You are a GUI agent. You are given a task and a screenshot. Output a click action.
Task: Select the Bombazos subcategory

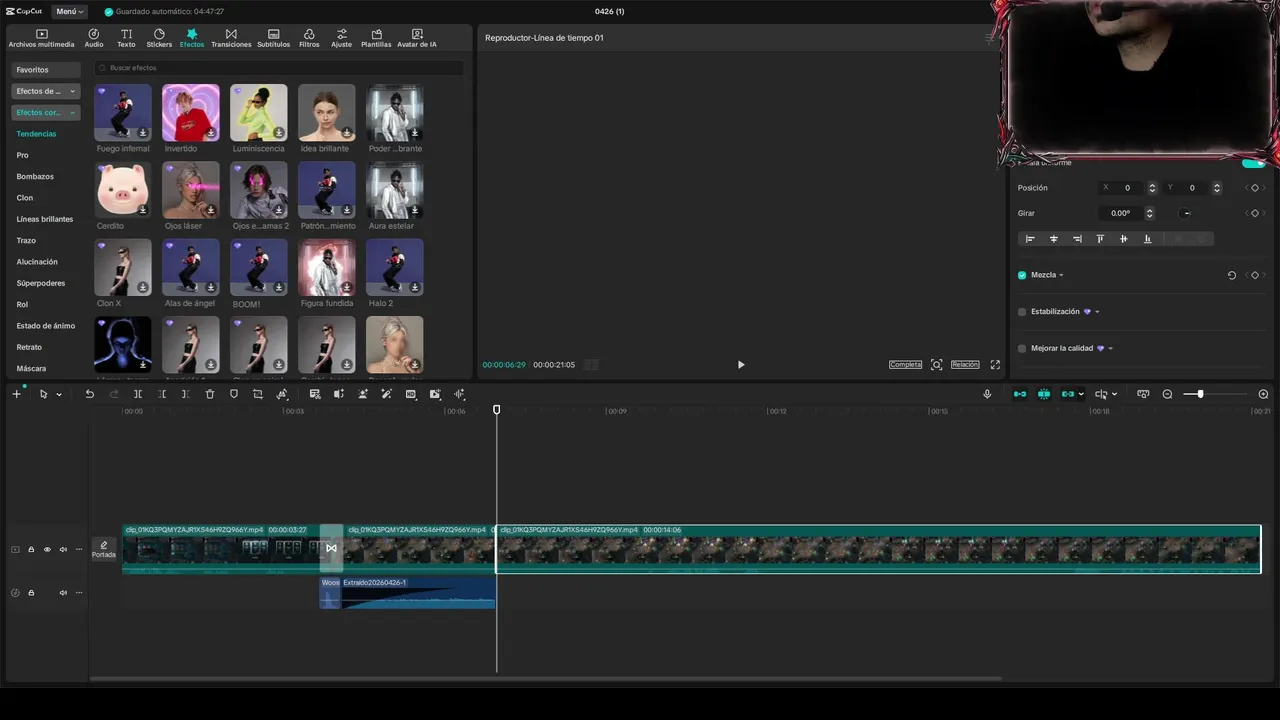(x=35, y=176)
